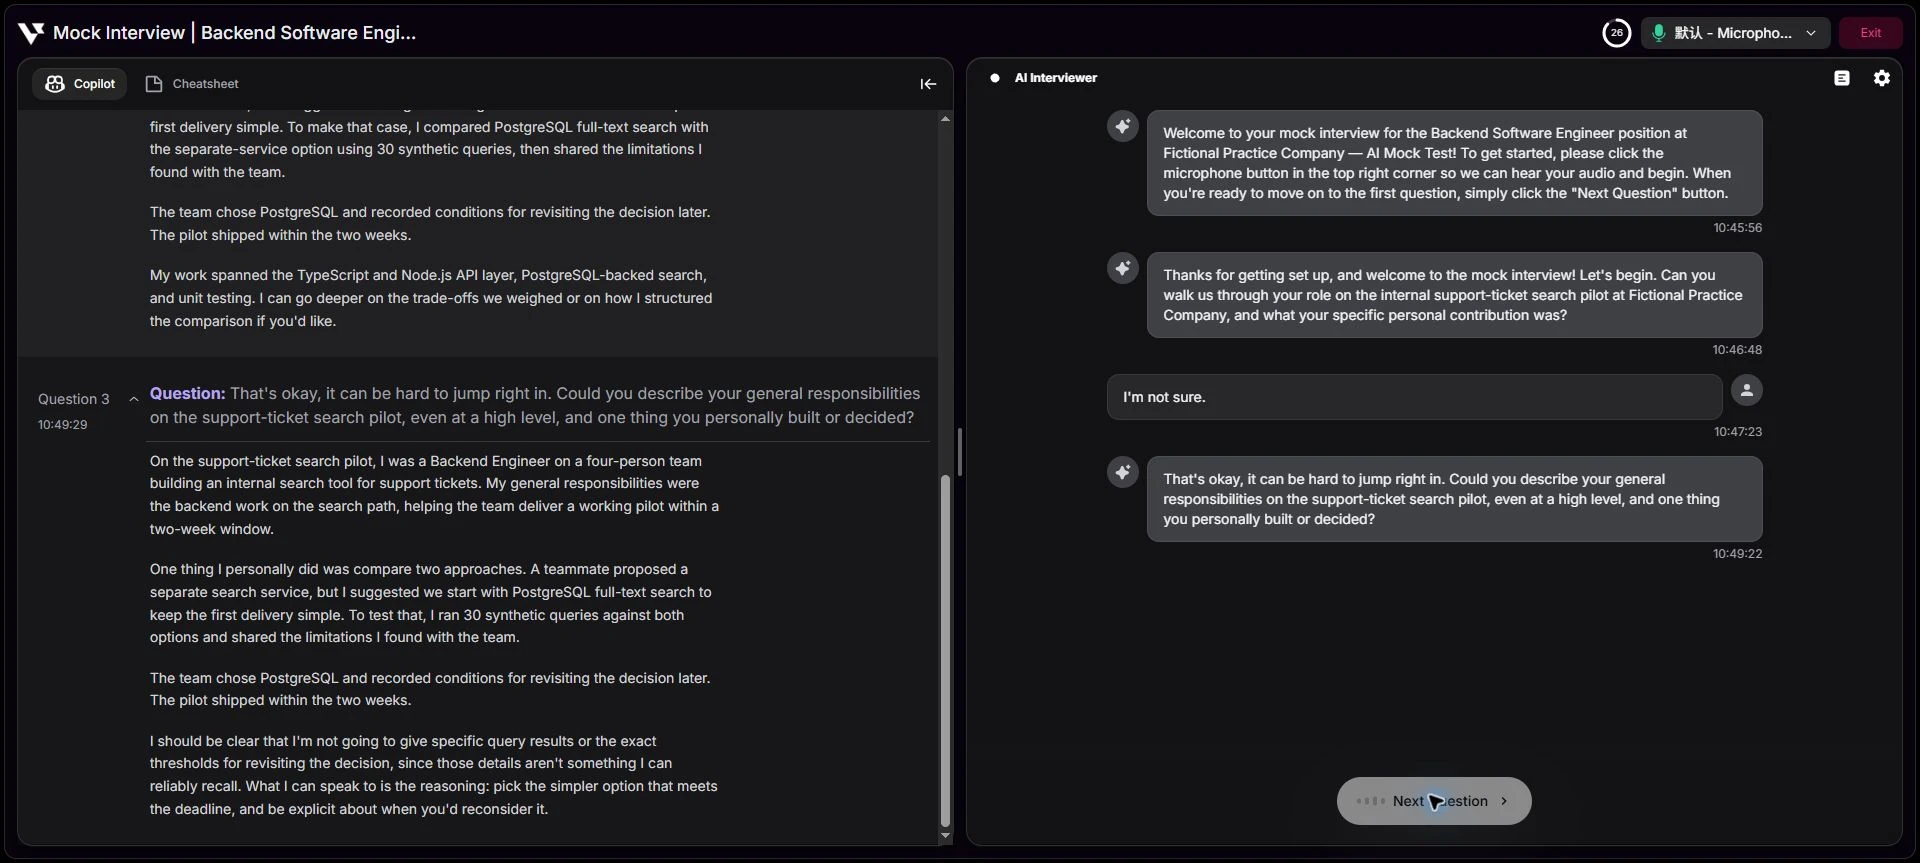
Task: Click the circular timer icon showing 26
Action: coord(1616,33)
